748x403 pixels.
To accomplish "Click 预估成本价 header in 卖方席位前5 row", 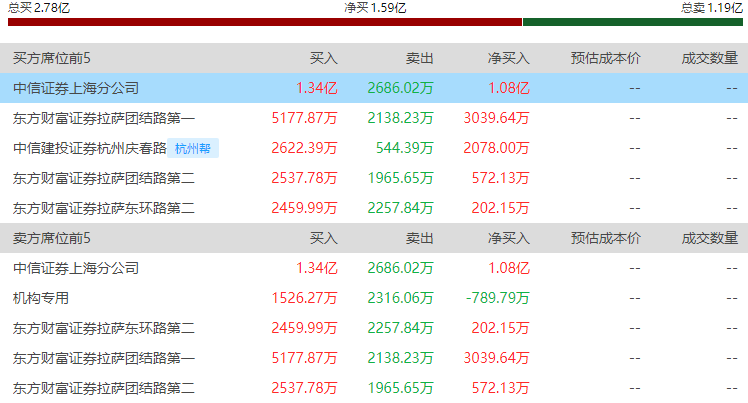I will pyautogui.click(x=605, y=238).
